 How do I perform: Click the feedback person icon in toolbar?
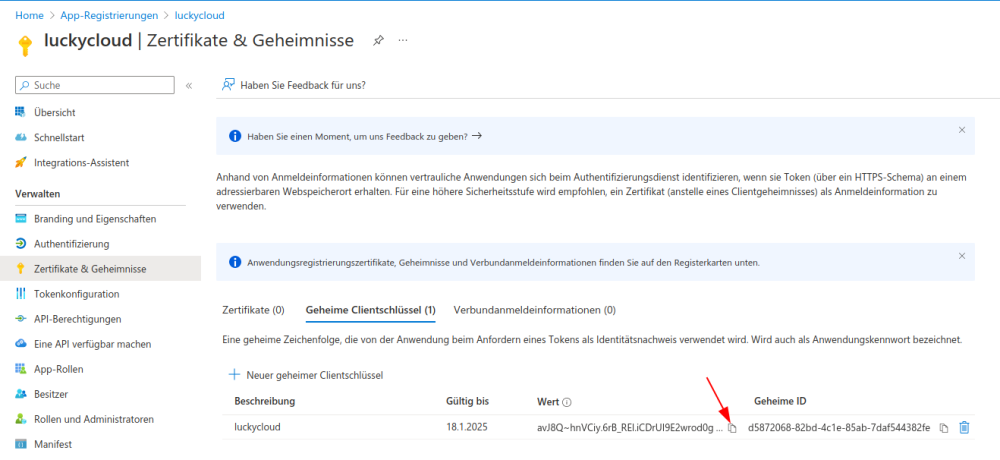point(228,85)
